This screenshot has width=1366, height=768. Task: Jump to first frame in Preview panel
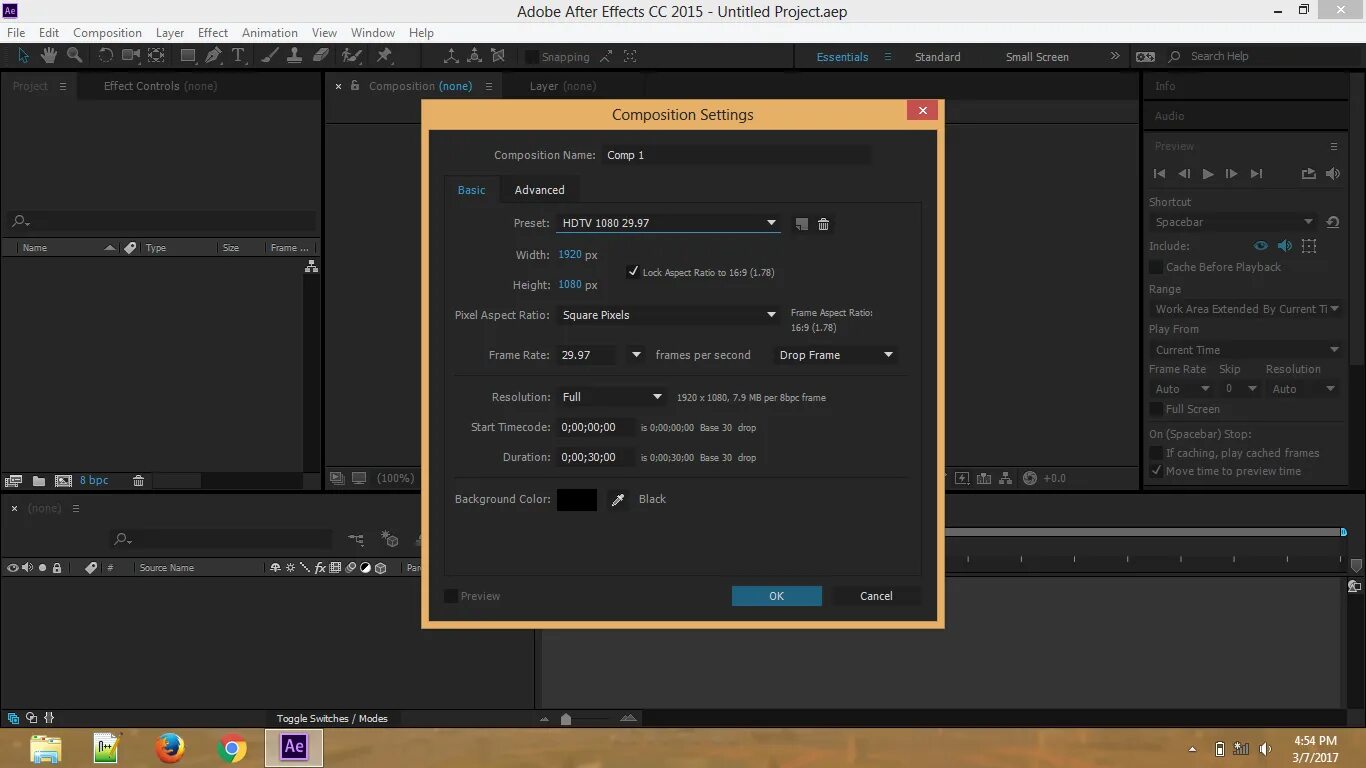click(x=1159, y=174)
